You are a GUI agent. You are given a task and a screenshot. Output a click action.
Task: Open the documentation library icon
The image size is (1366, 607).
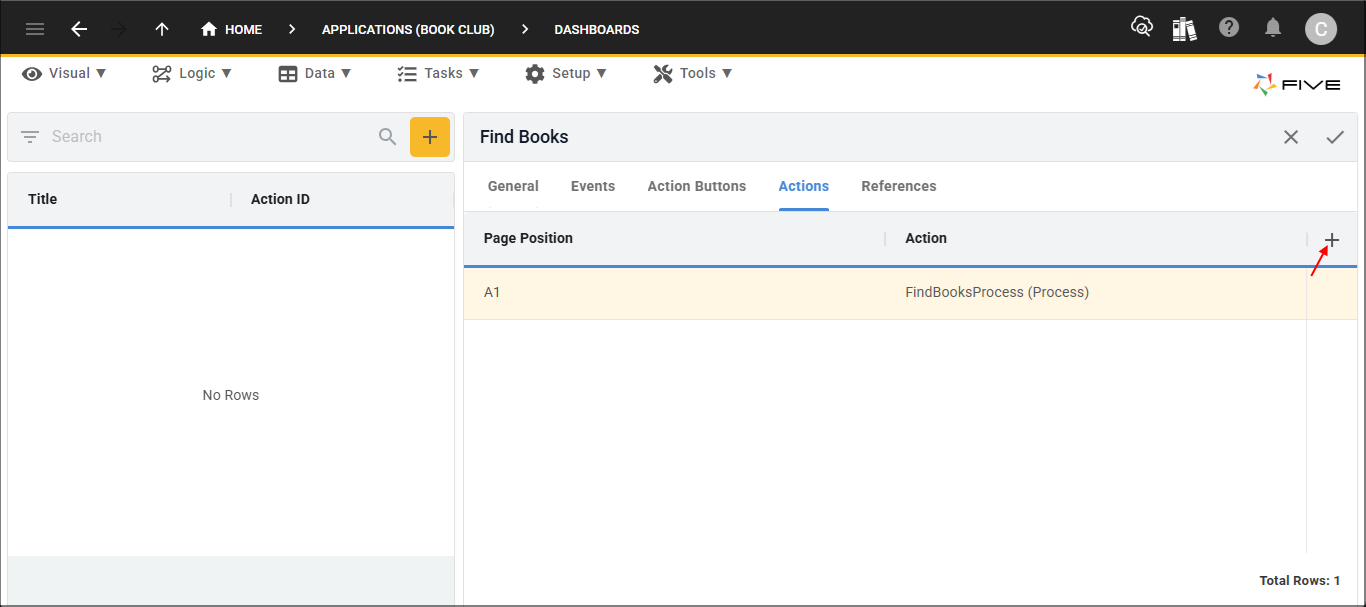click(1184, 28)
